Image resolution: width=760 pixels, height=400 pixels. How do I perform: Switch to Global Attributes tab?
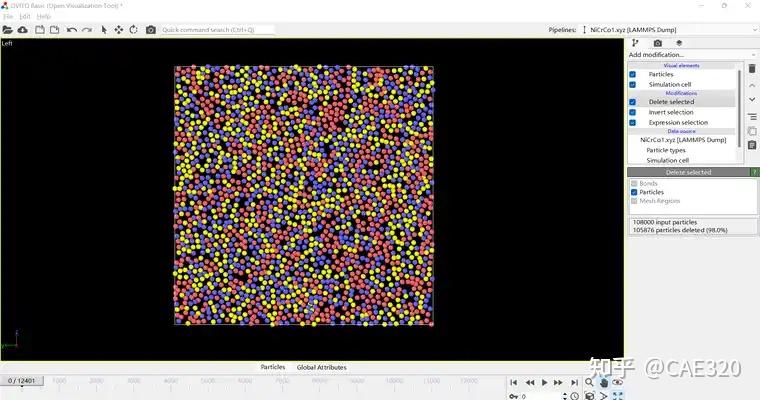[x=321, y=367]
